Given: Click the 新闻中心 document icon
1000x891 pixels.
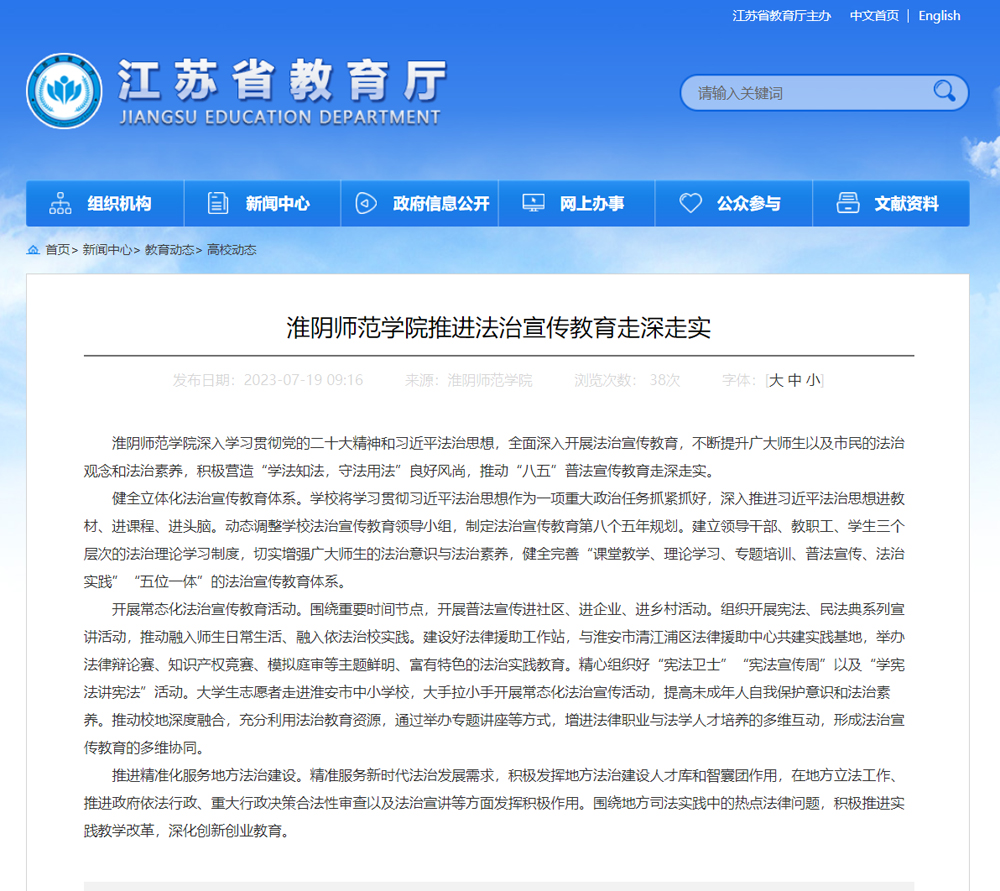Looking at the screenshot, I should click(218, 203).
